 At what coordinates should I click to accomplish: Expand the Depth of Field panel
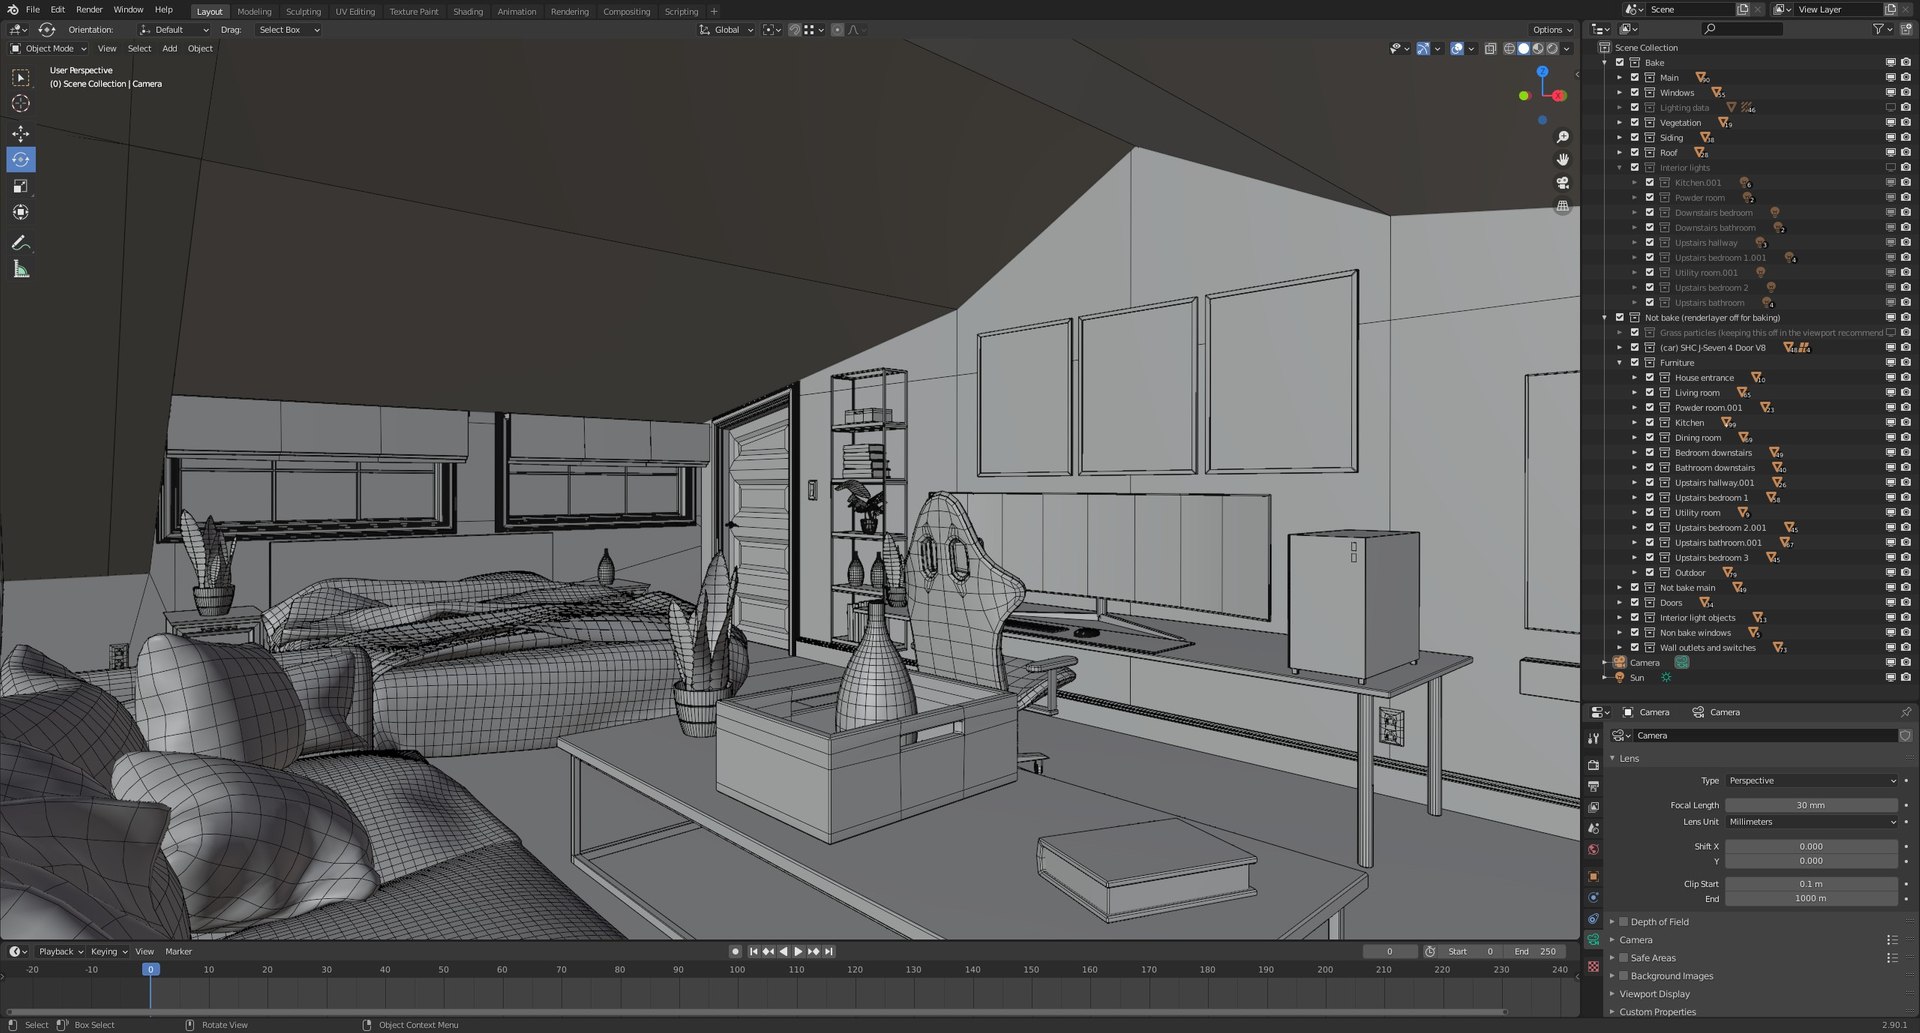1612,922
